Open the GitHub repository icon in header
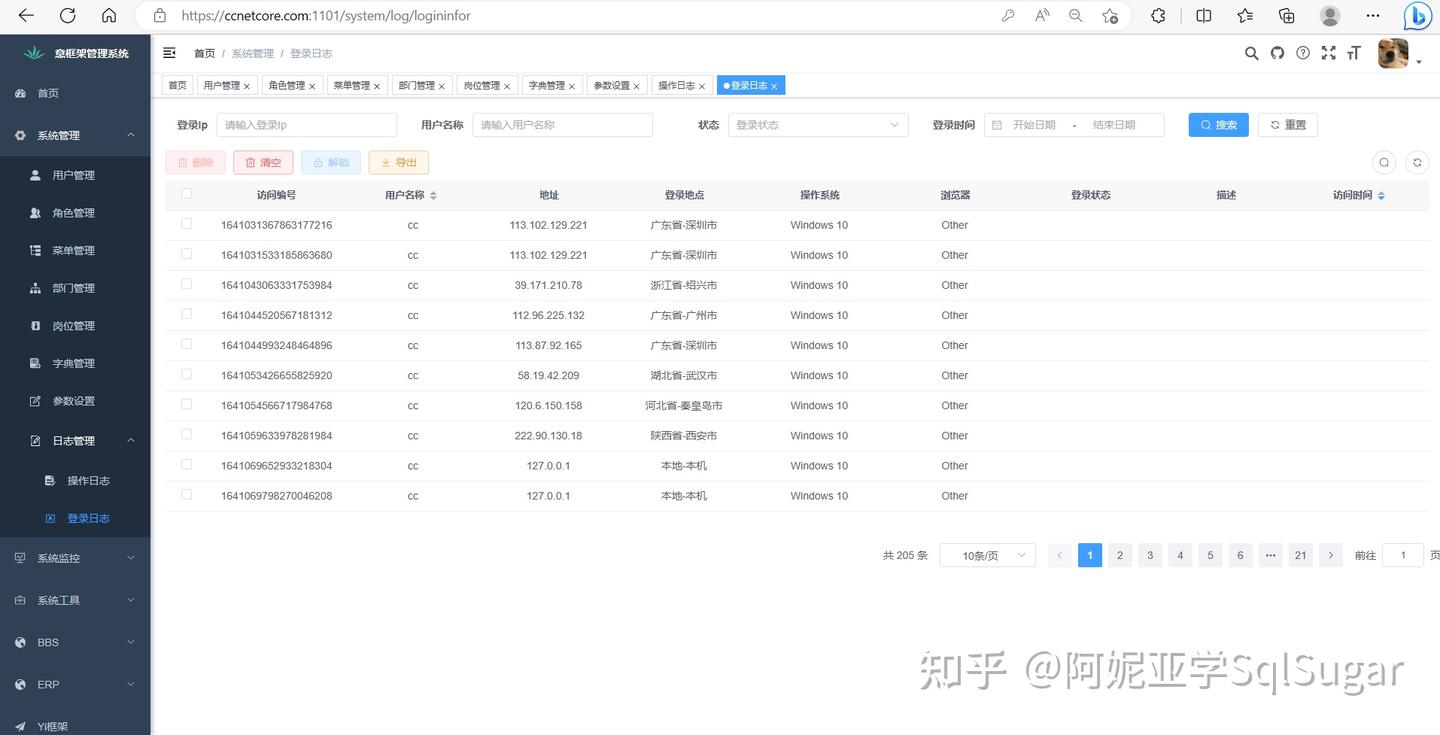1440x735 pixels. coord(1277,53)
